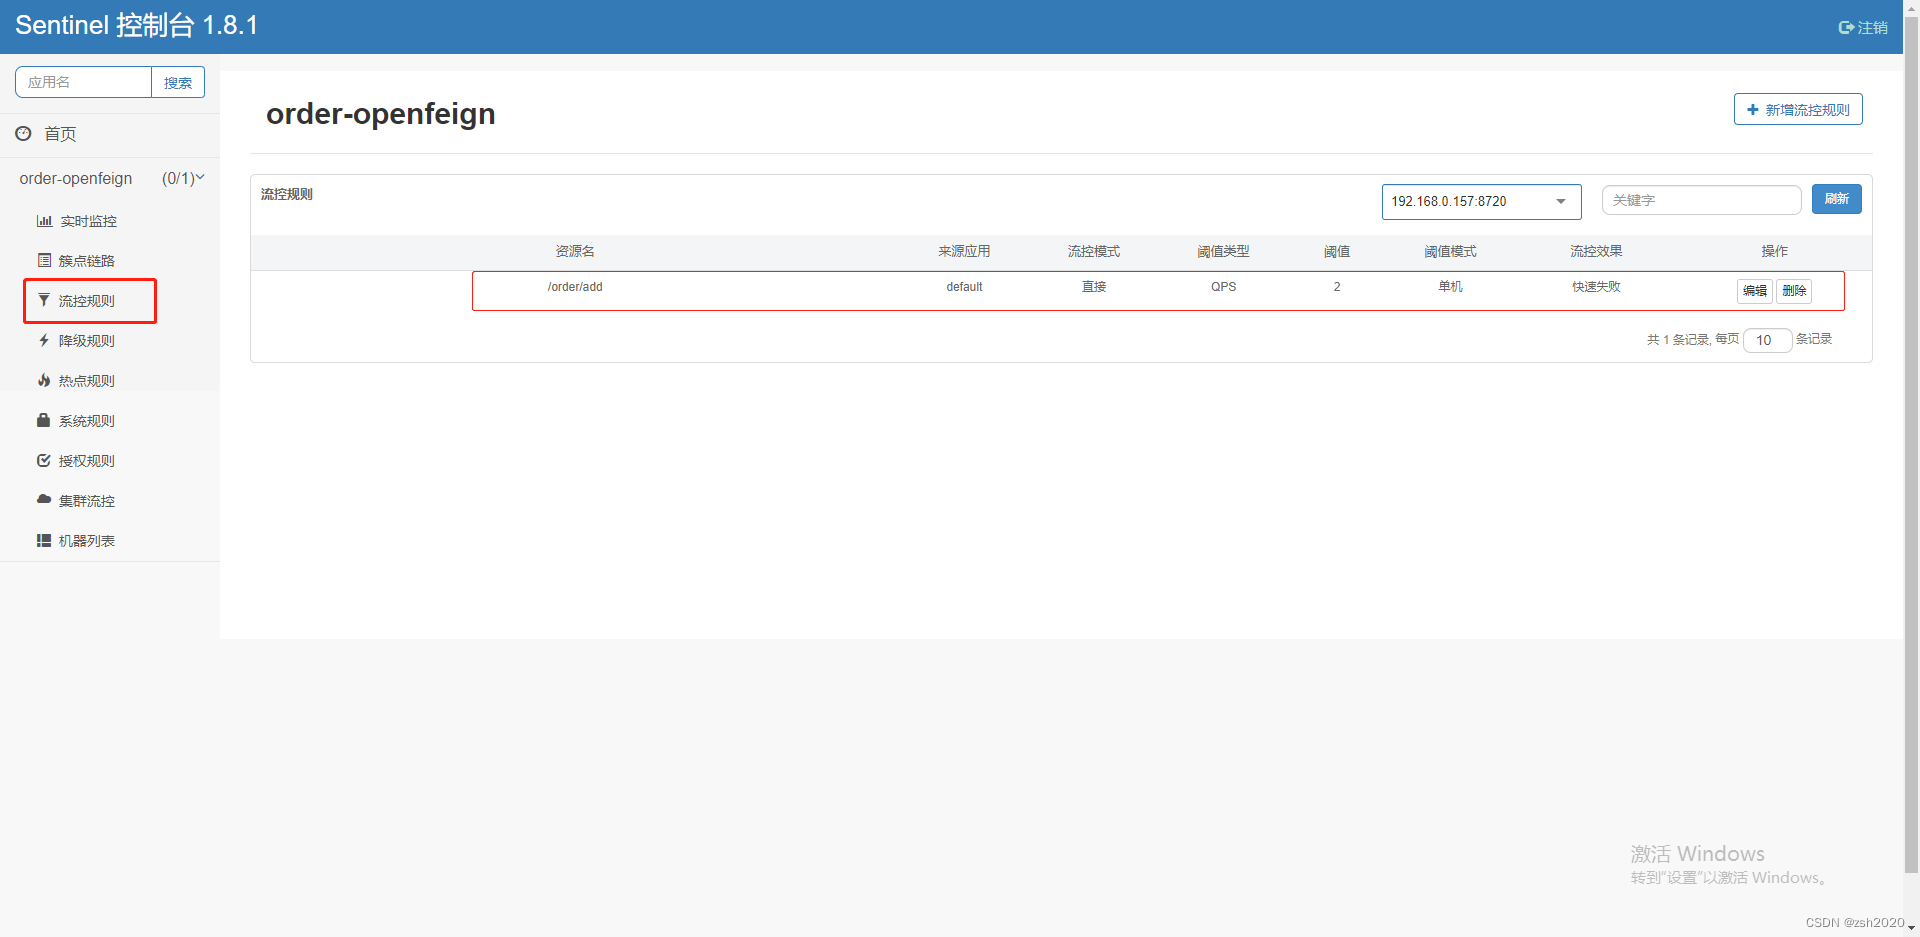The height and width of the screenshot is (937, 1920).
Task: Click the 直接 flow mode cell
Action: (x=1094, y=287)
